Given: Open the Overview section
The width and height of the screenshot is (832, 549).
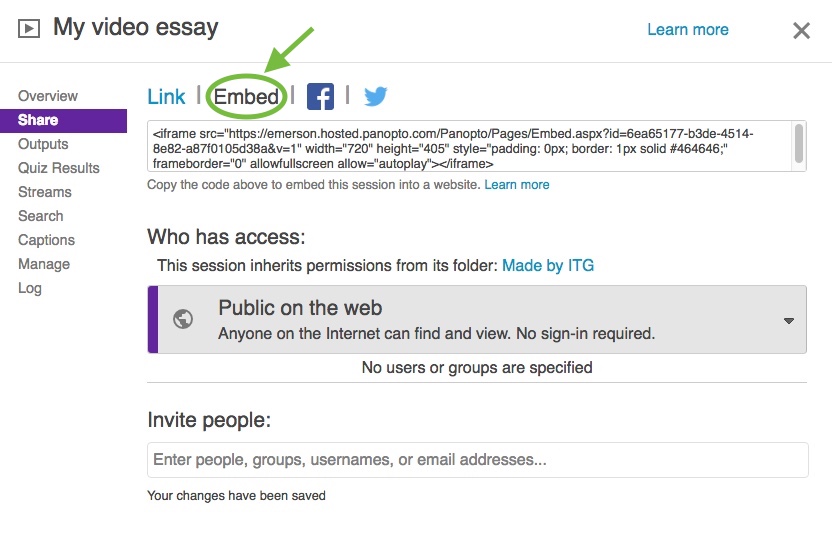Looking at the screenshot, I should coord(48,96).
